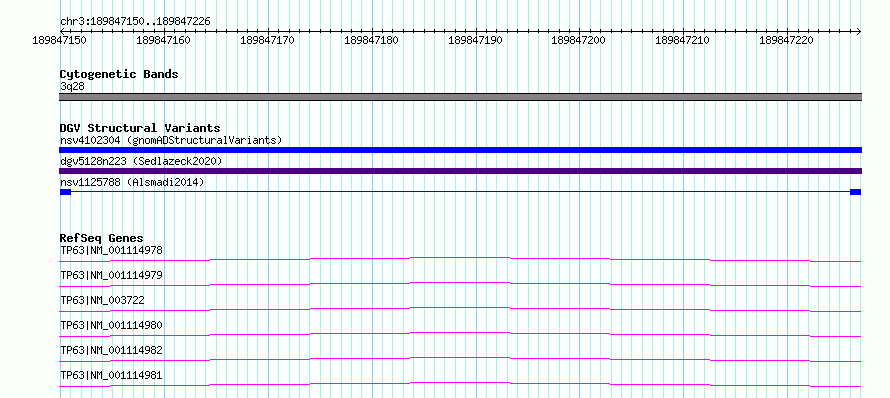Click the blue nsv4102304 variant bar
The height and width of the screenshot is (398, 890).
tap(460, 150)
